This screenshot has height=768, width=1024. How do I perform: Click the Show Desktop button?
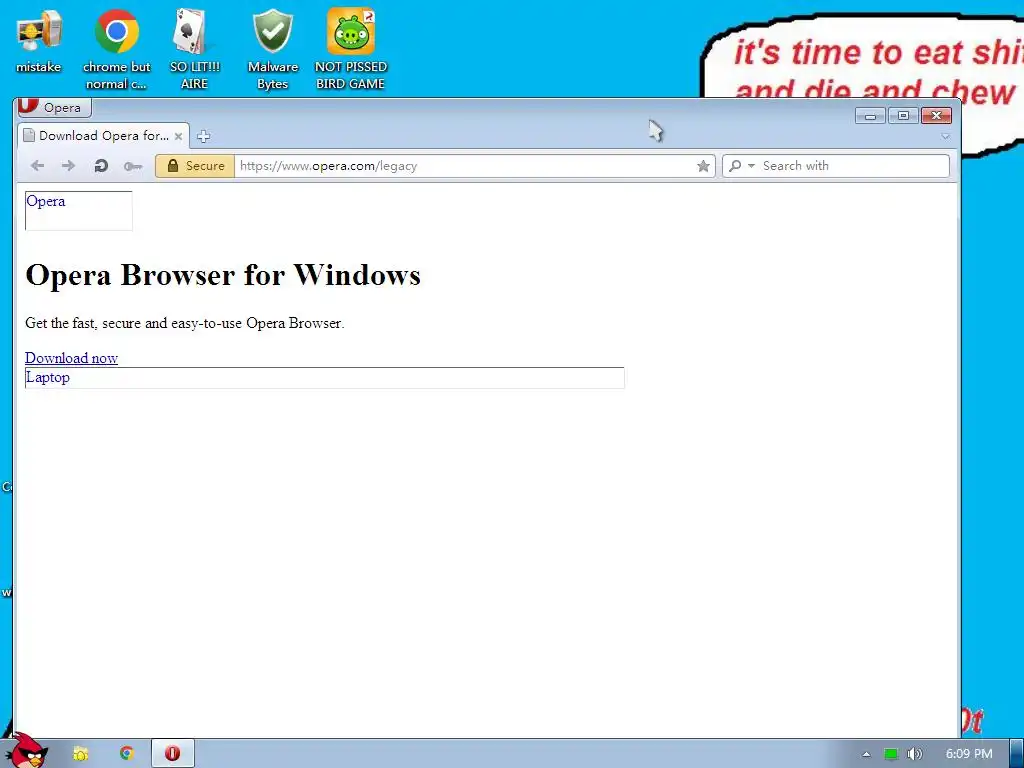pyautogui.click(x=1017, y=754)
